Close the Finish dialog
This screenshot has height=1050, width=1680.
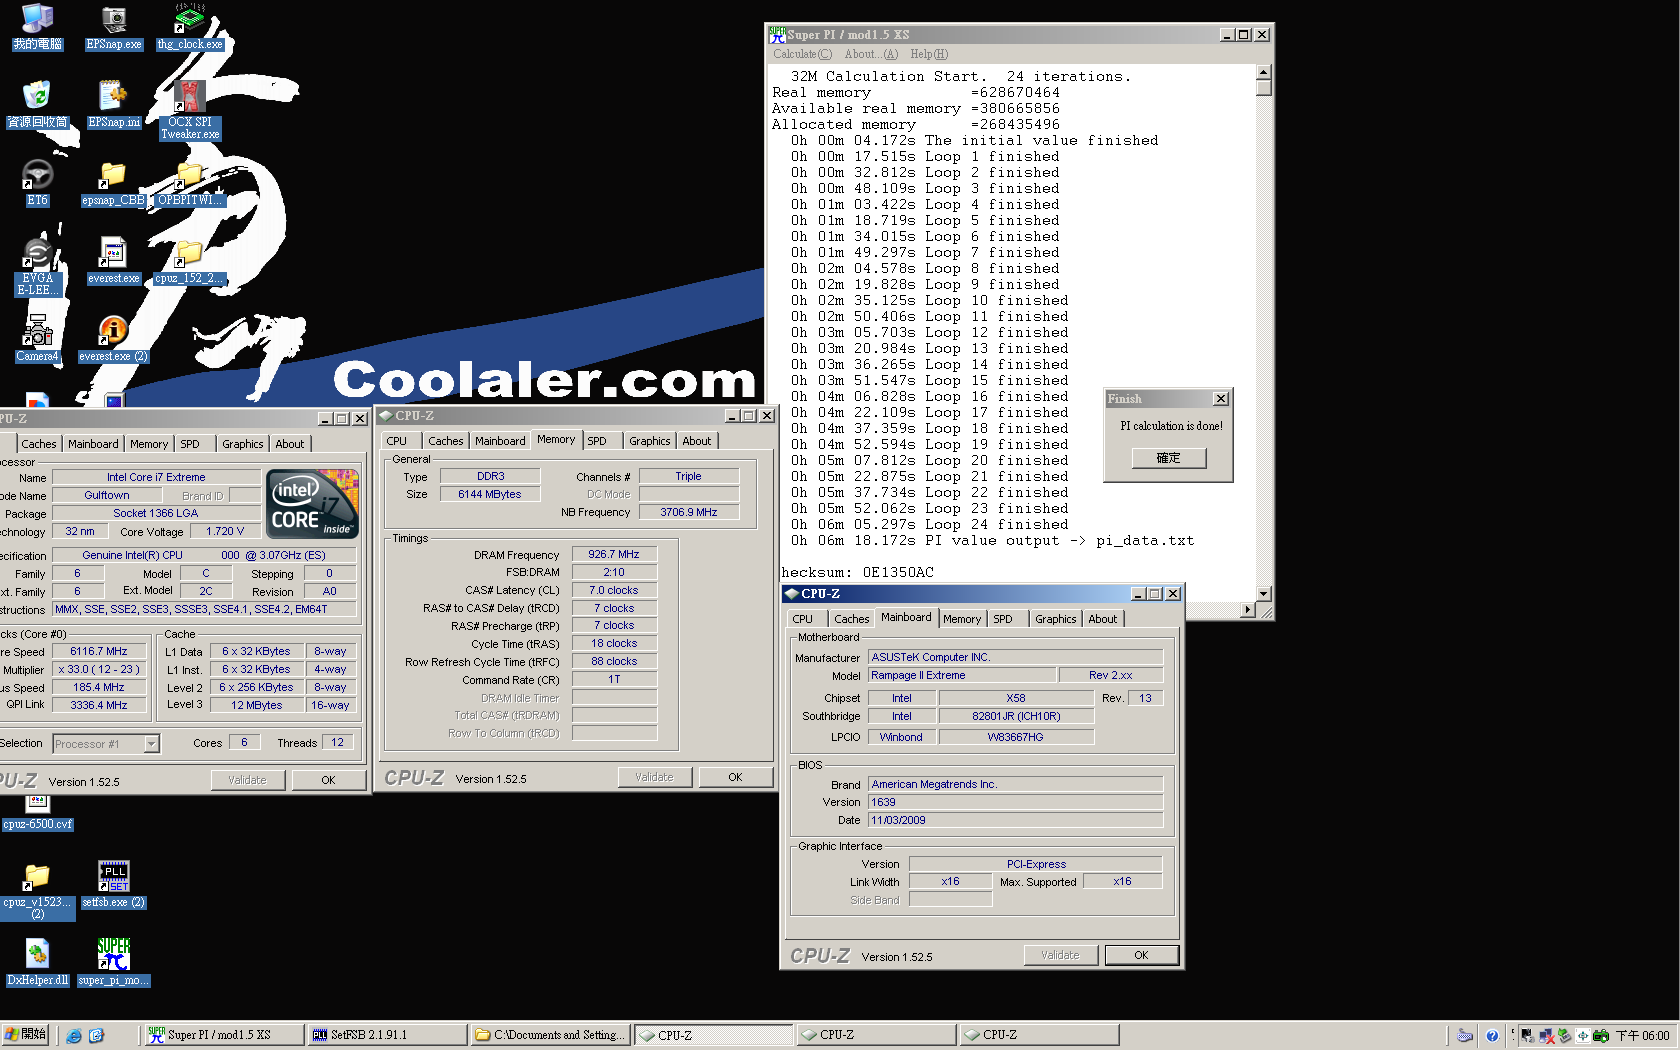(1221, 399)
